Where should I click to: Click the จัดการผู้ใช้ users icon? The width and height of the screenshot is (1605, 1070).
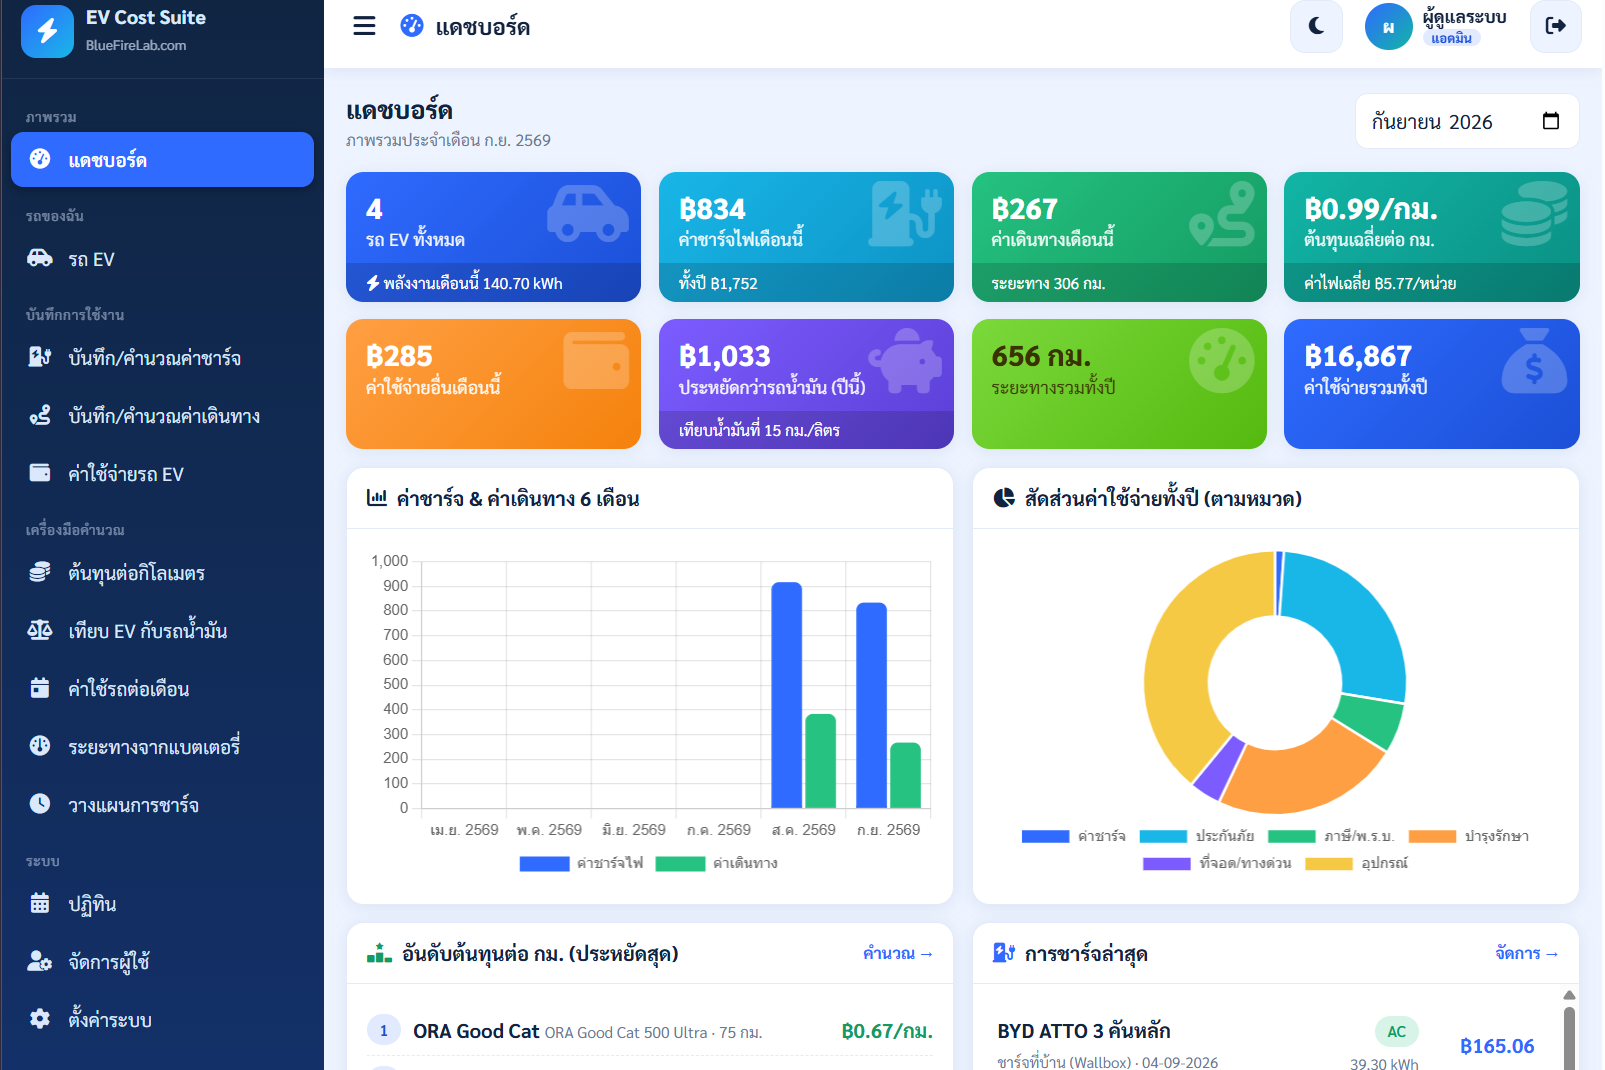(40, 961)
